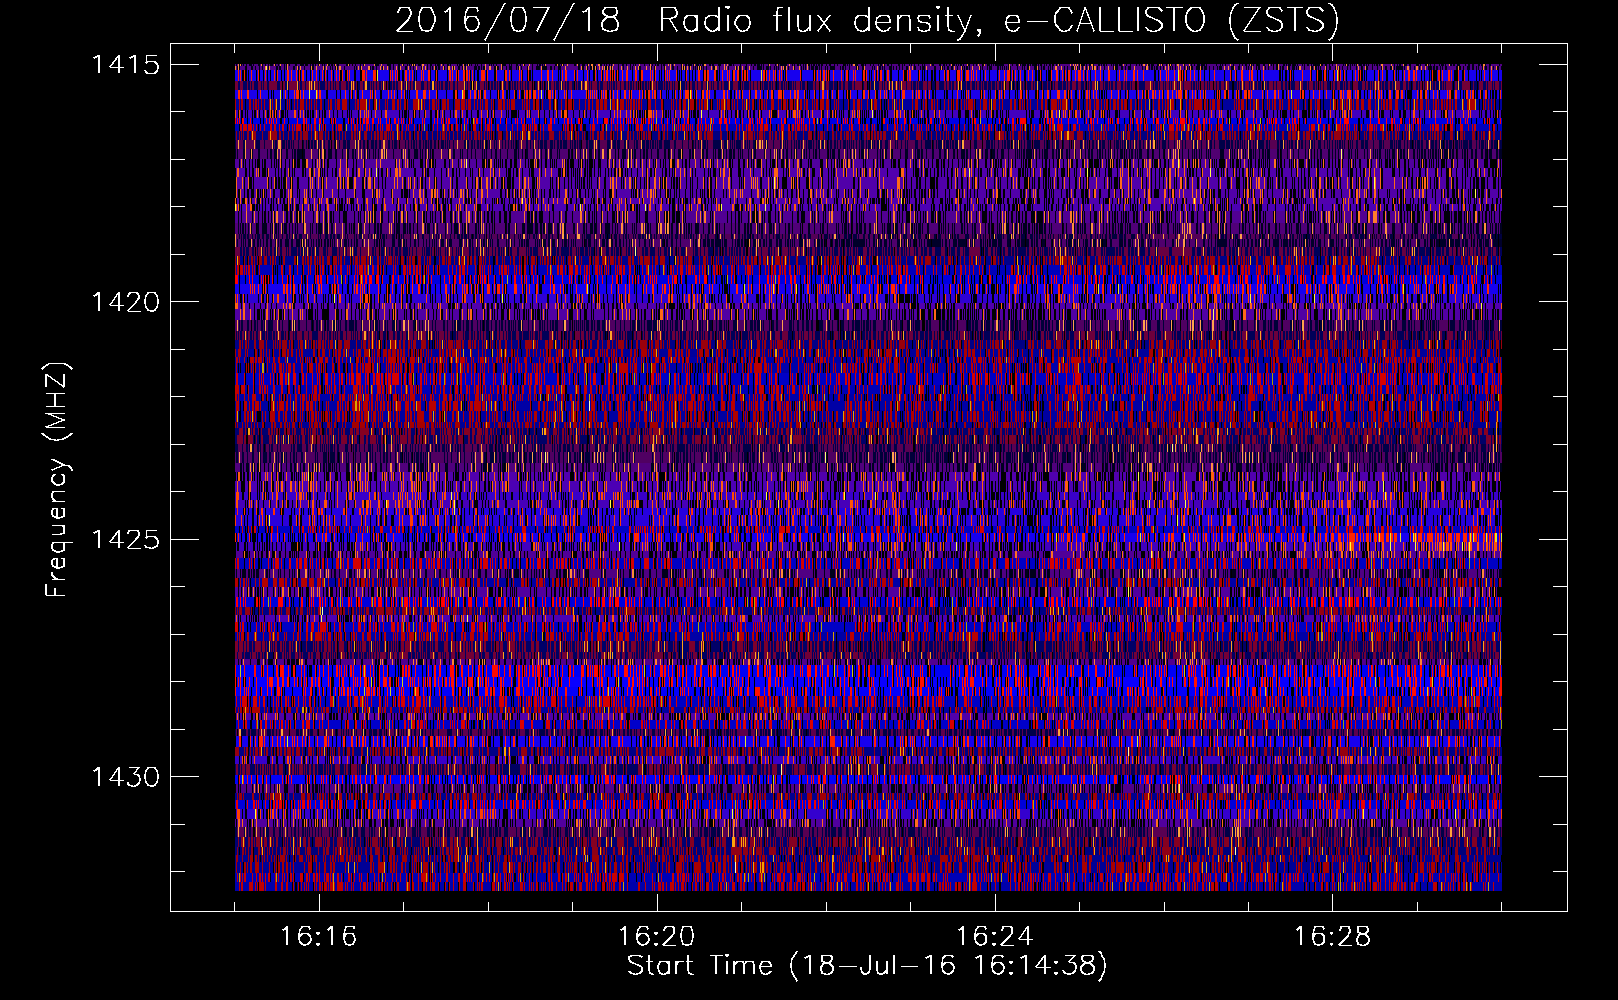Click the 16:20 time tick label

[657, 937]
